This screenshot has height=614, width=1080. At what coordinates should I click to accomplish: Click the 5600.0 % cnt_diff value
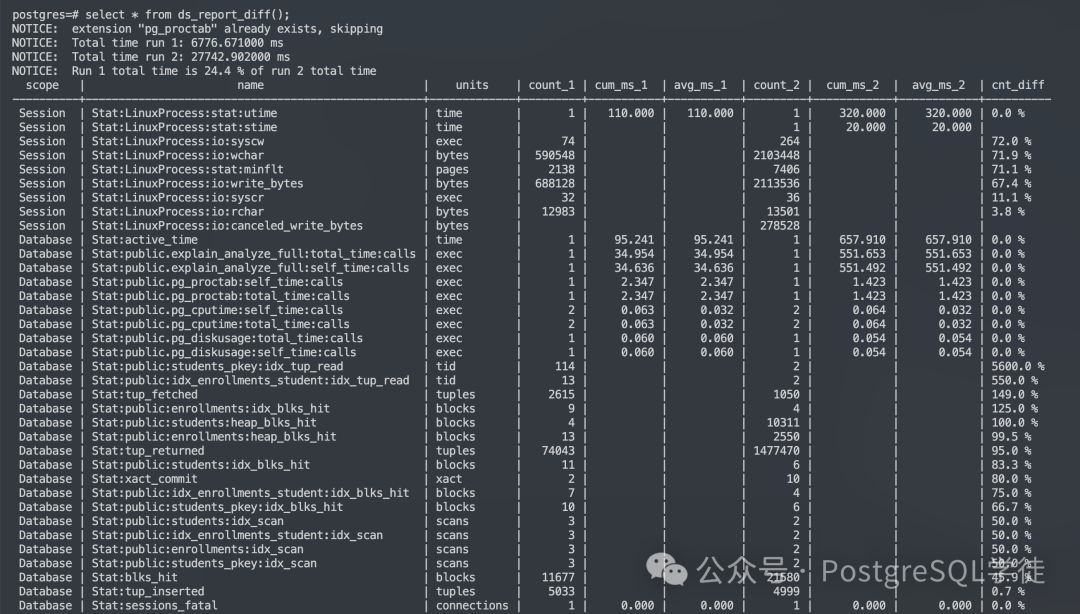tap(1018, 367)
